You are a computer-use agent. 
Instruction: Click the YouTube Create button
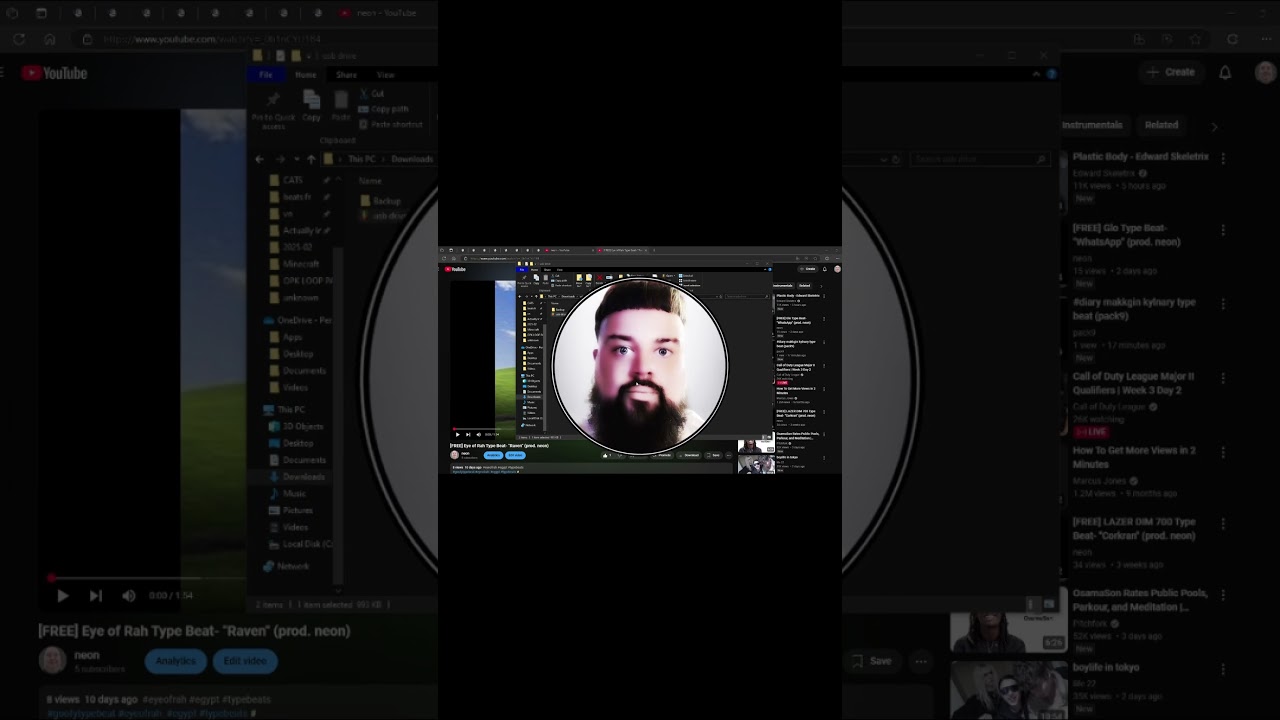[1171, 72]
